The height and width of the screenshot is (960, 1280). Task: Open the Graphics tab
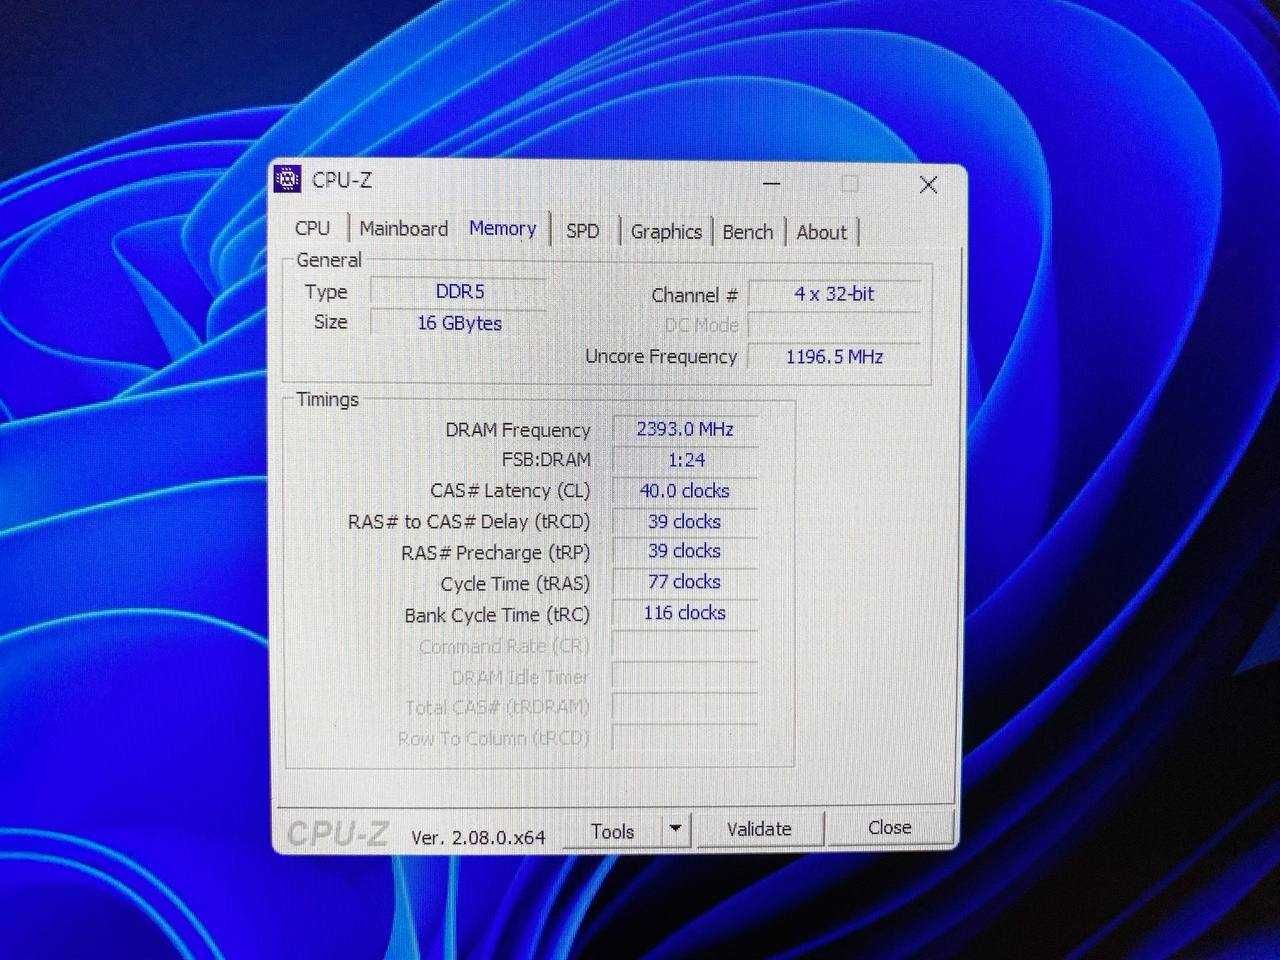pyautogui.click(x=666, y=232)
